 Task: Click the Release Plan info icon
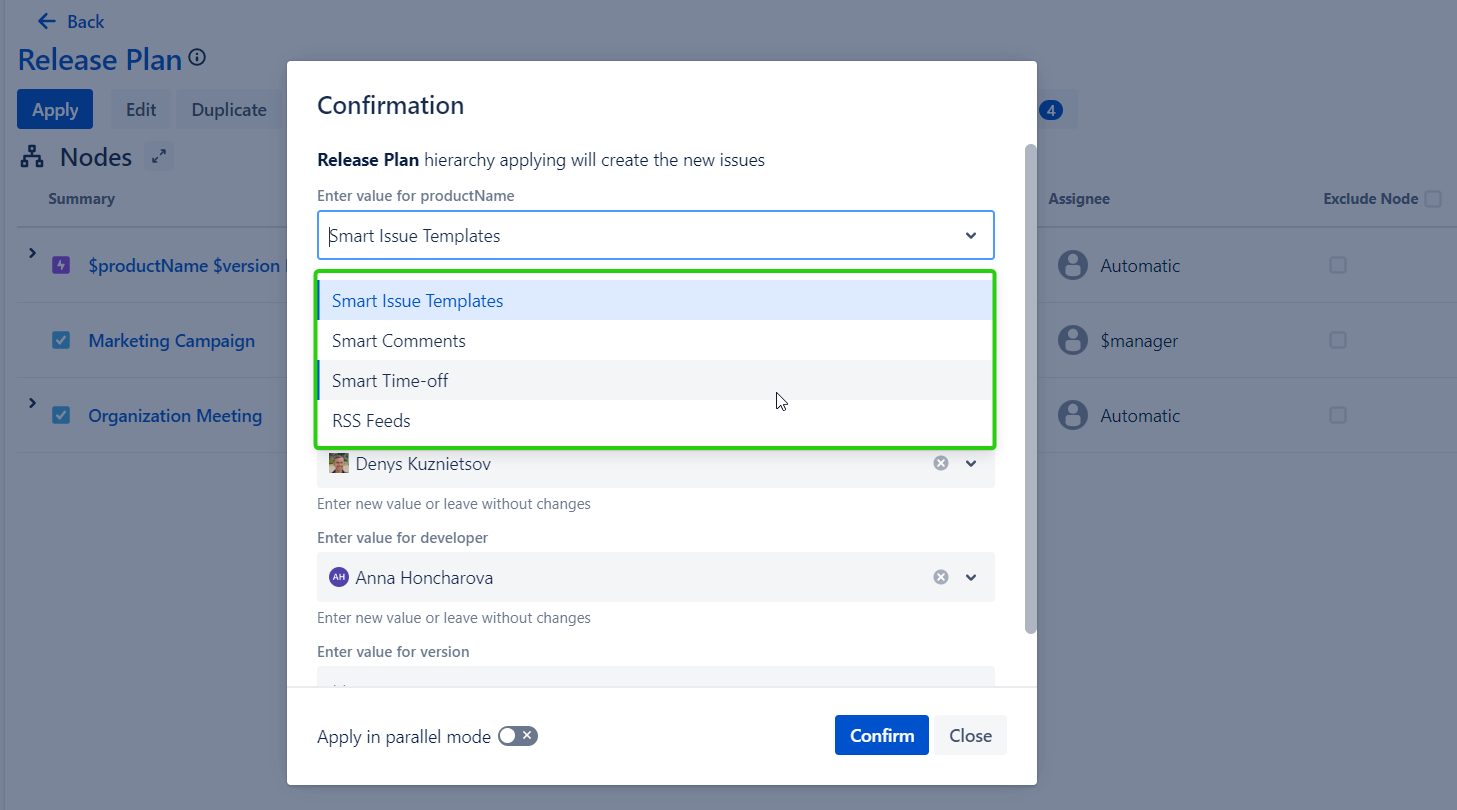[x=197, y=58]
